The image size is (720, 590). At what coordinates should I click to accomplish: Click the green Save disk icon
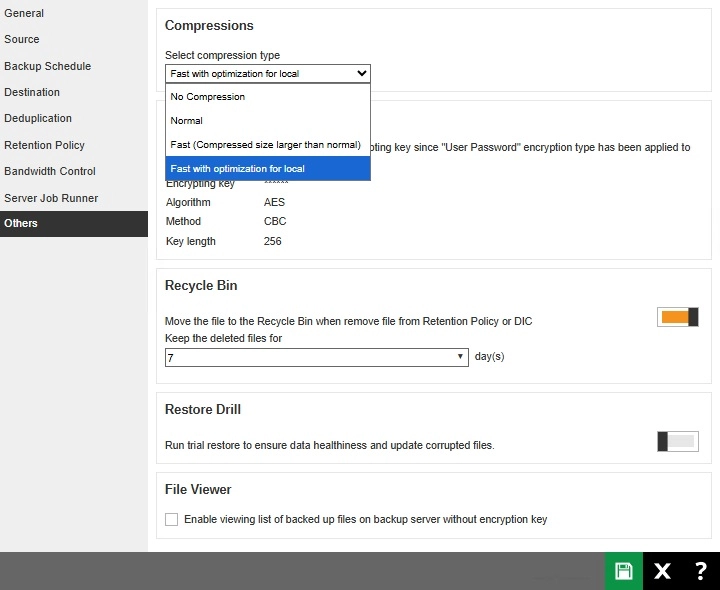point(624,571)
